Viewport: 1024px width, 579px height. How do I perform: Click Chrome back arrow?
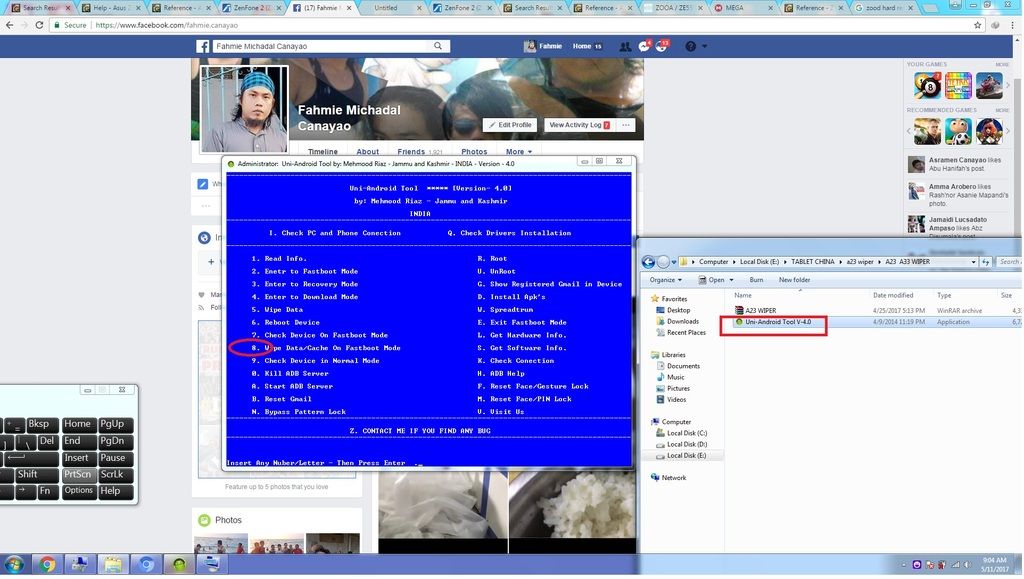click(9, 25)
